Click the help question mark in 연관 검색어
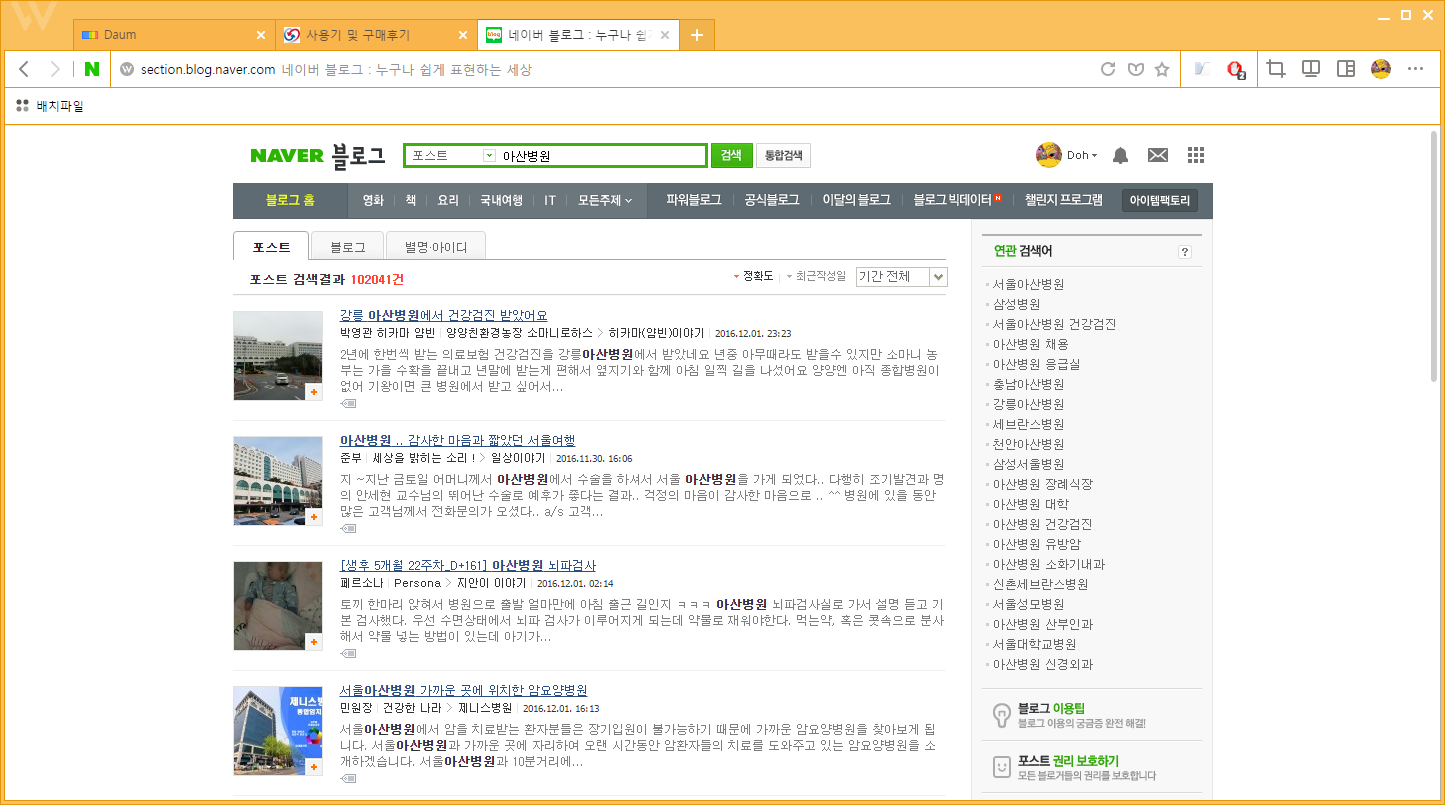Screen dimensions: 1445x805 pyautogui.click(x=1185, y=253)
